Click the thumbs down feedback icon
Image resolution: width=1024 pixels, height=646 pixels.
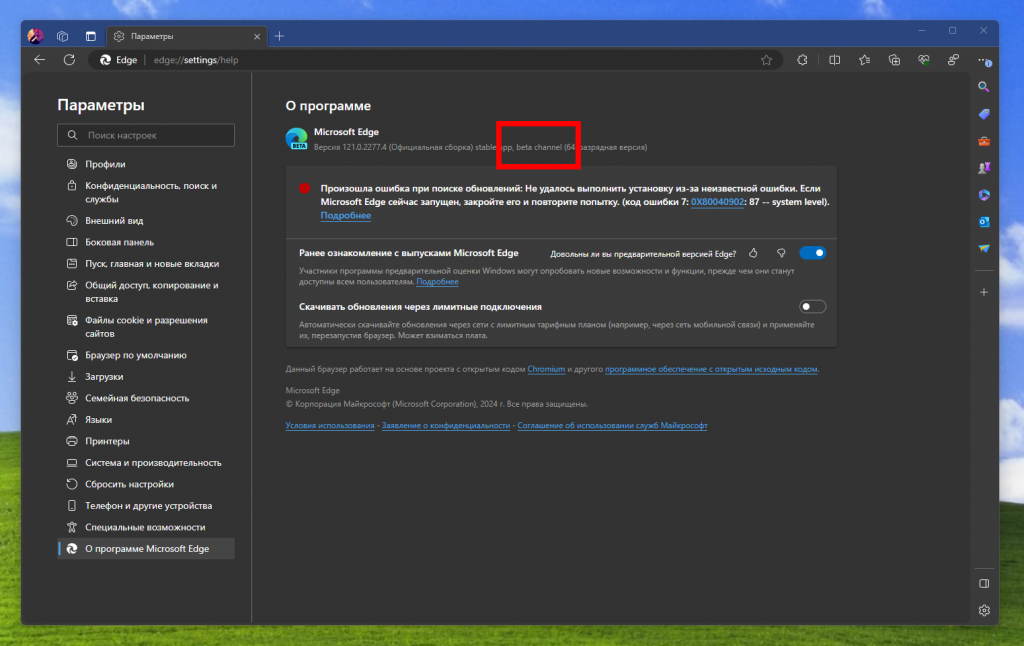[x=781, y=253]
